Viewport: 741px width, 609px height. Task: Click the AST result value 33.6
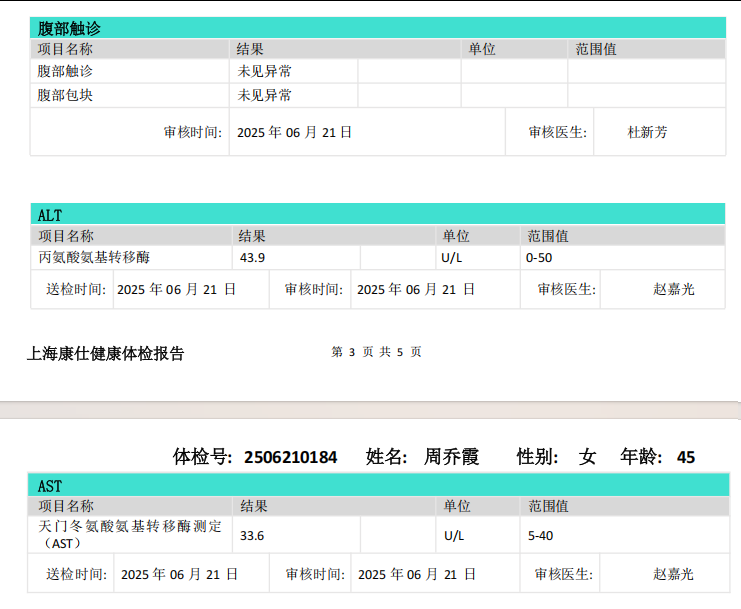click(x=253, y=535)
